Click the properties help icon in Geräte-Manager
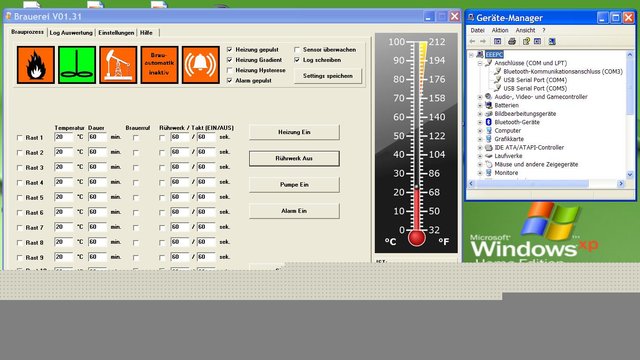640x360 pixels. tap(526, 41)
